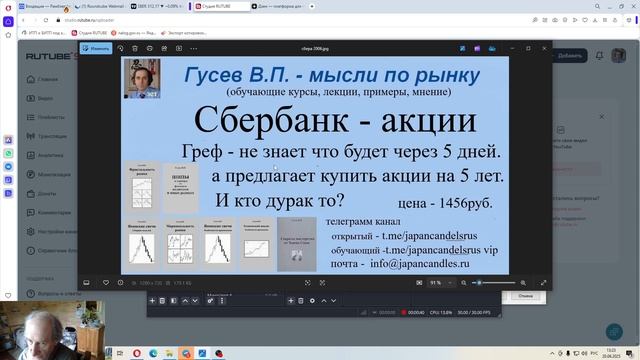Image resolution: width=640 pixels, height=360 pixels.
Task: Open Комментарии in RUTUBE studio sidebar
Action: tap(49, 213)
